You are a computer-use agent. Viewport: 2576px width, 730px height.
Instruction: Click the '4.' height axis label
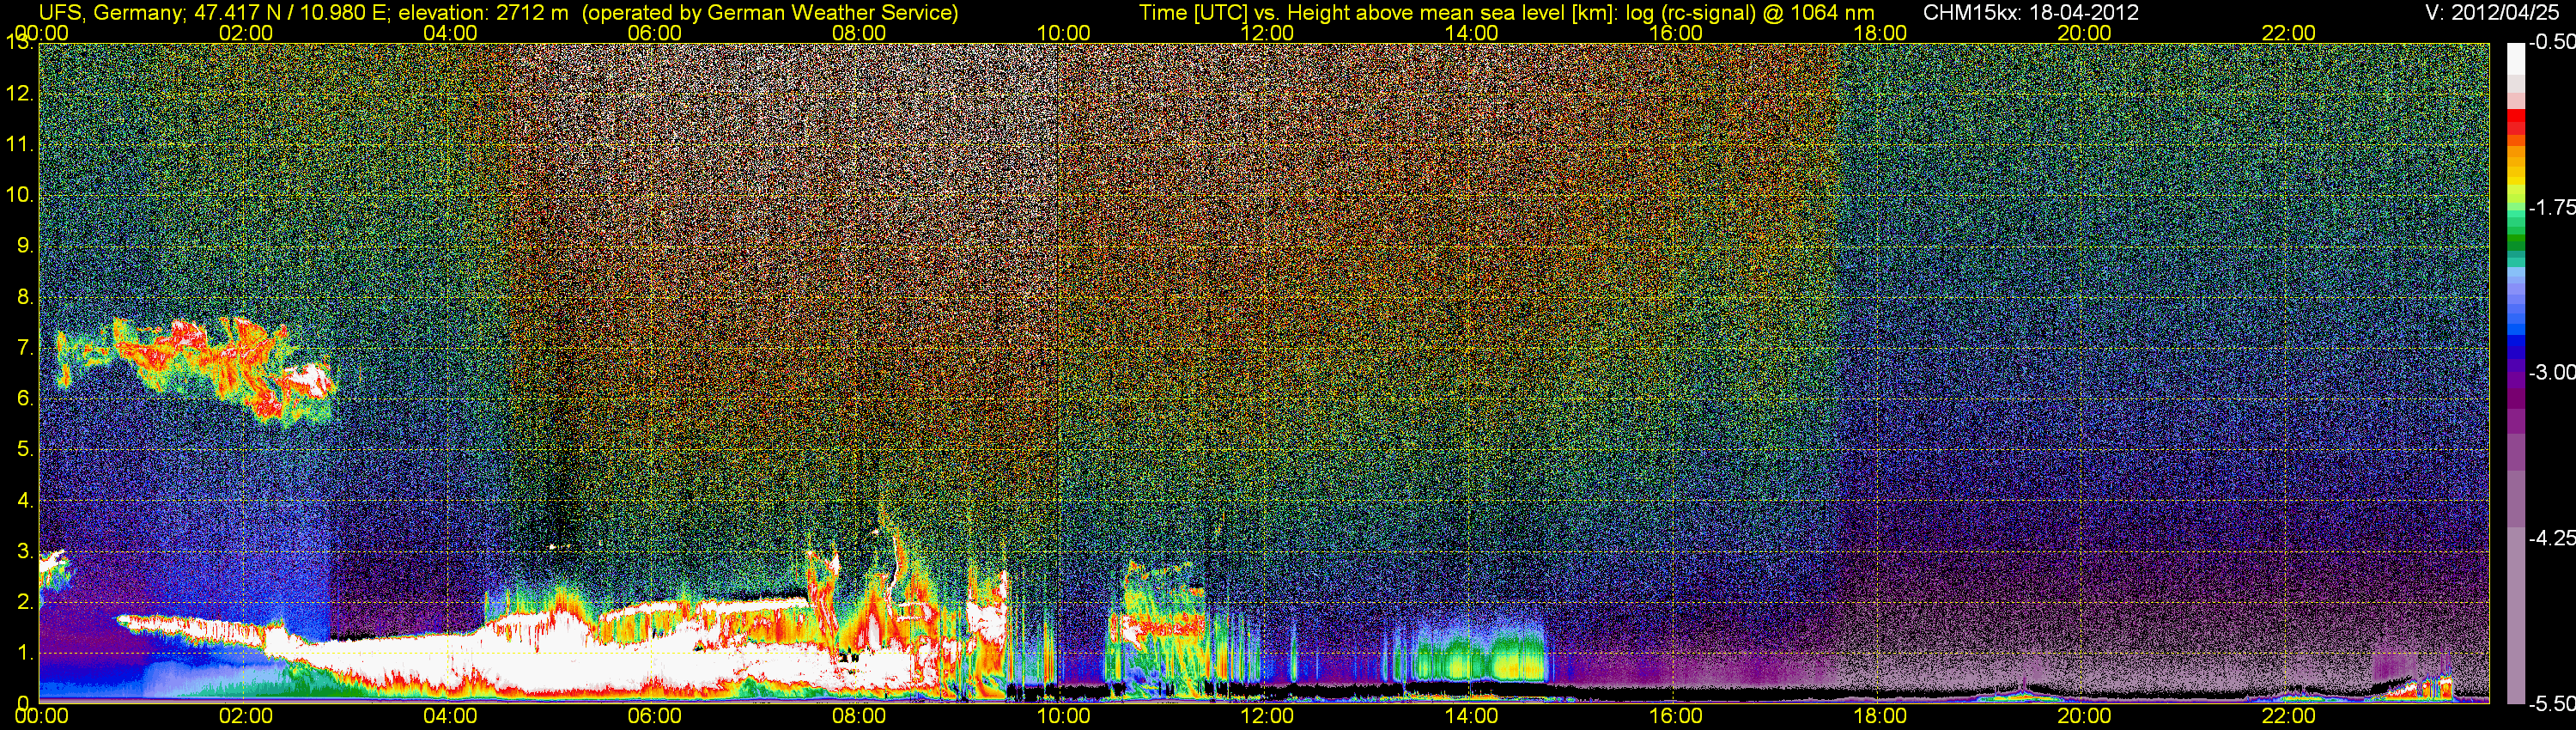[x=25, y=500]
